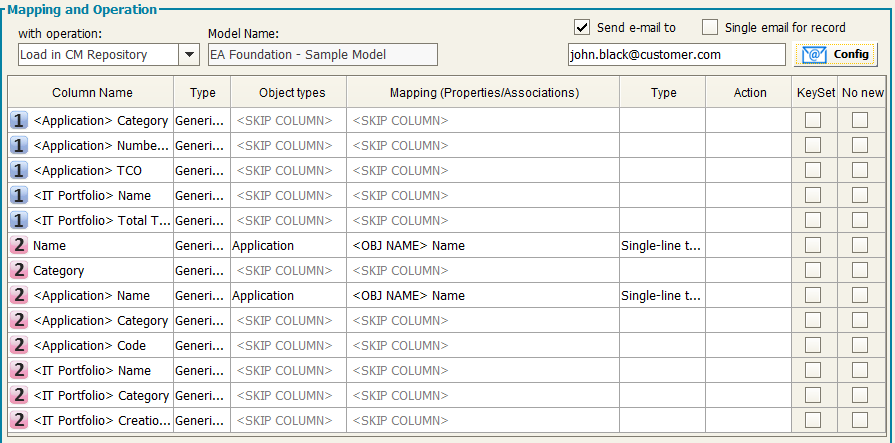Click sheet 2 icon beside <IT Portfolio> Creation row
895x443 pixels.
pos(19,421)
